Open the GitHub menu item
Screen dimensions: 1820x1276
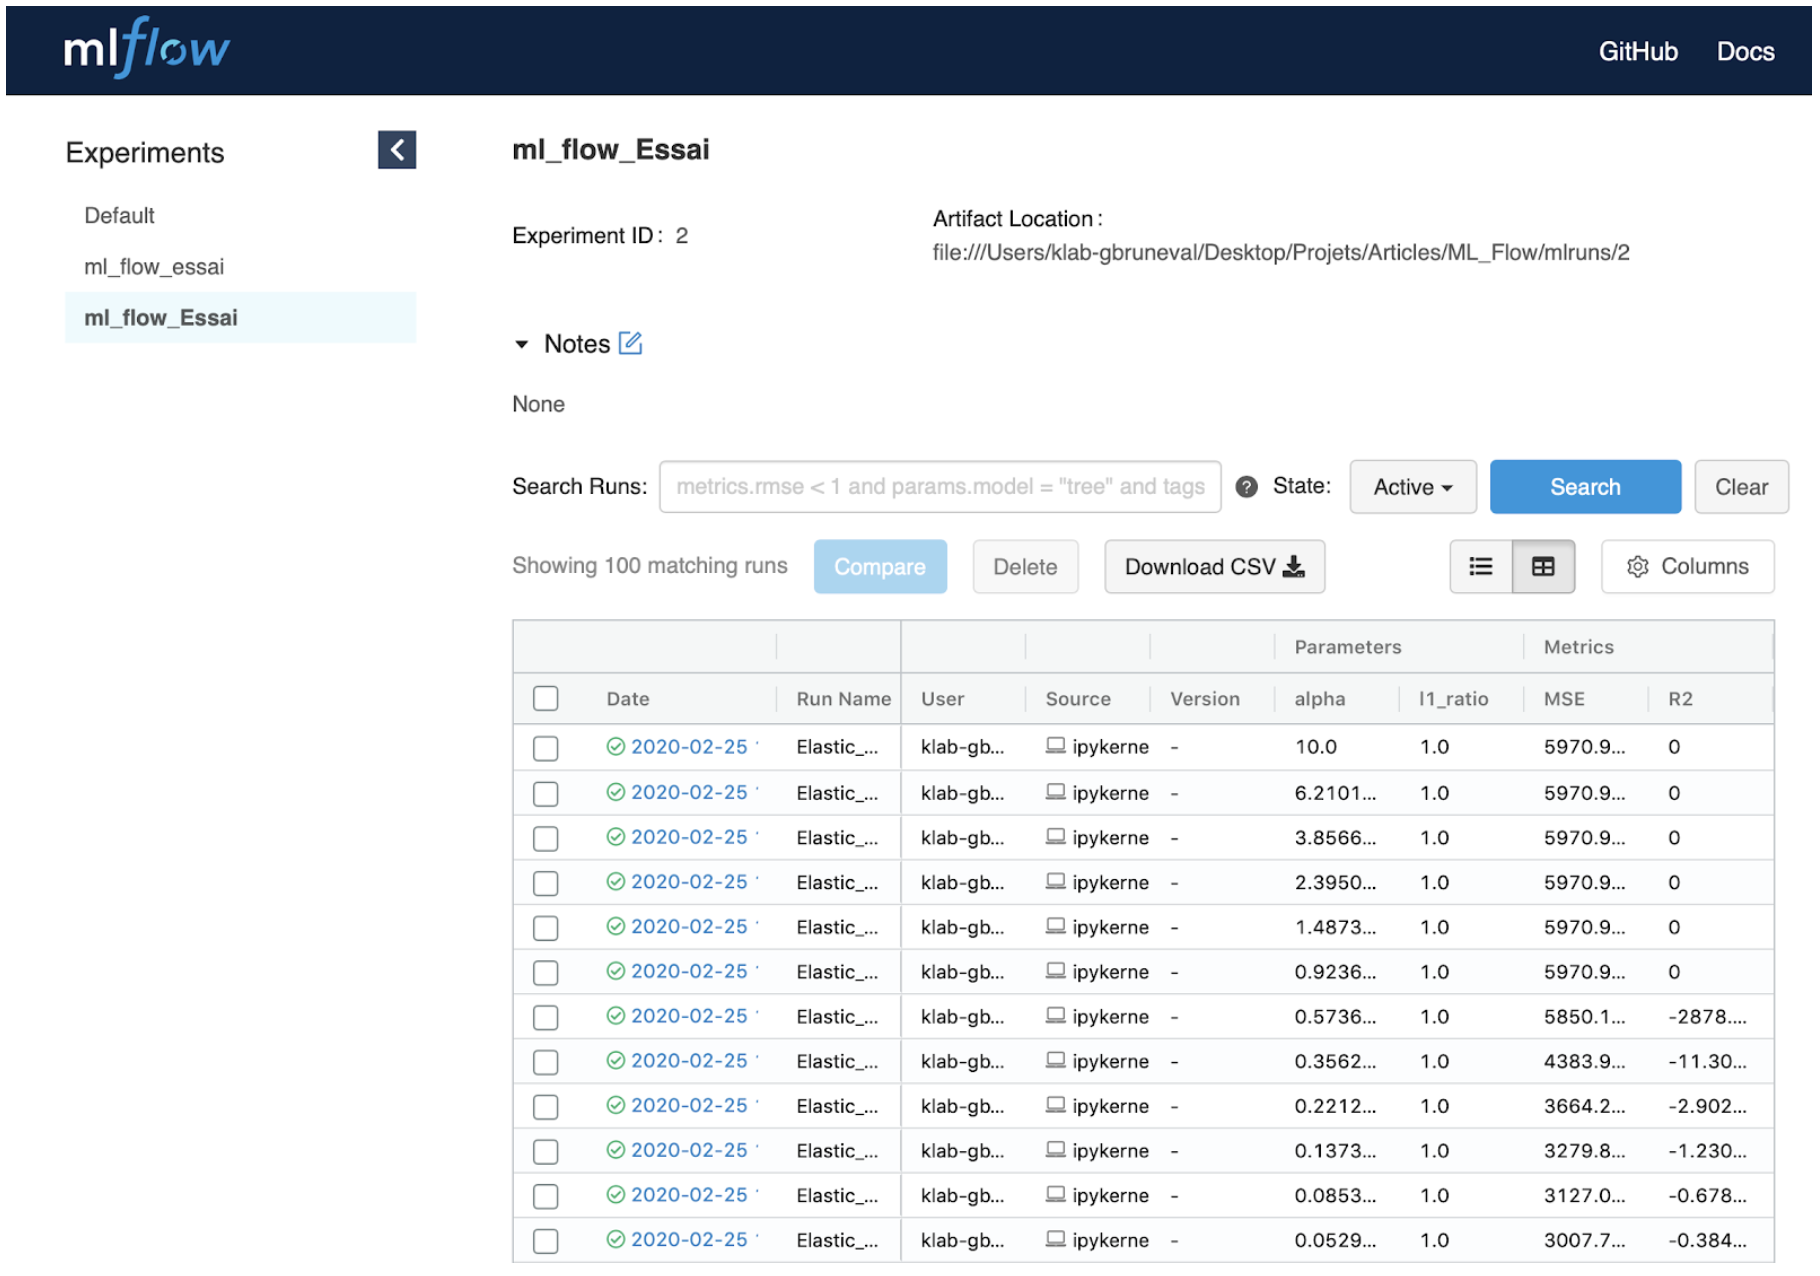1639,51
